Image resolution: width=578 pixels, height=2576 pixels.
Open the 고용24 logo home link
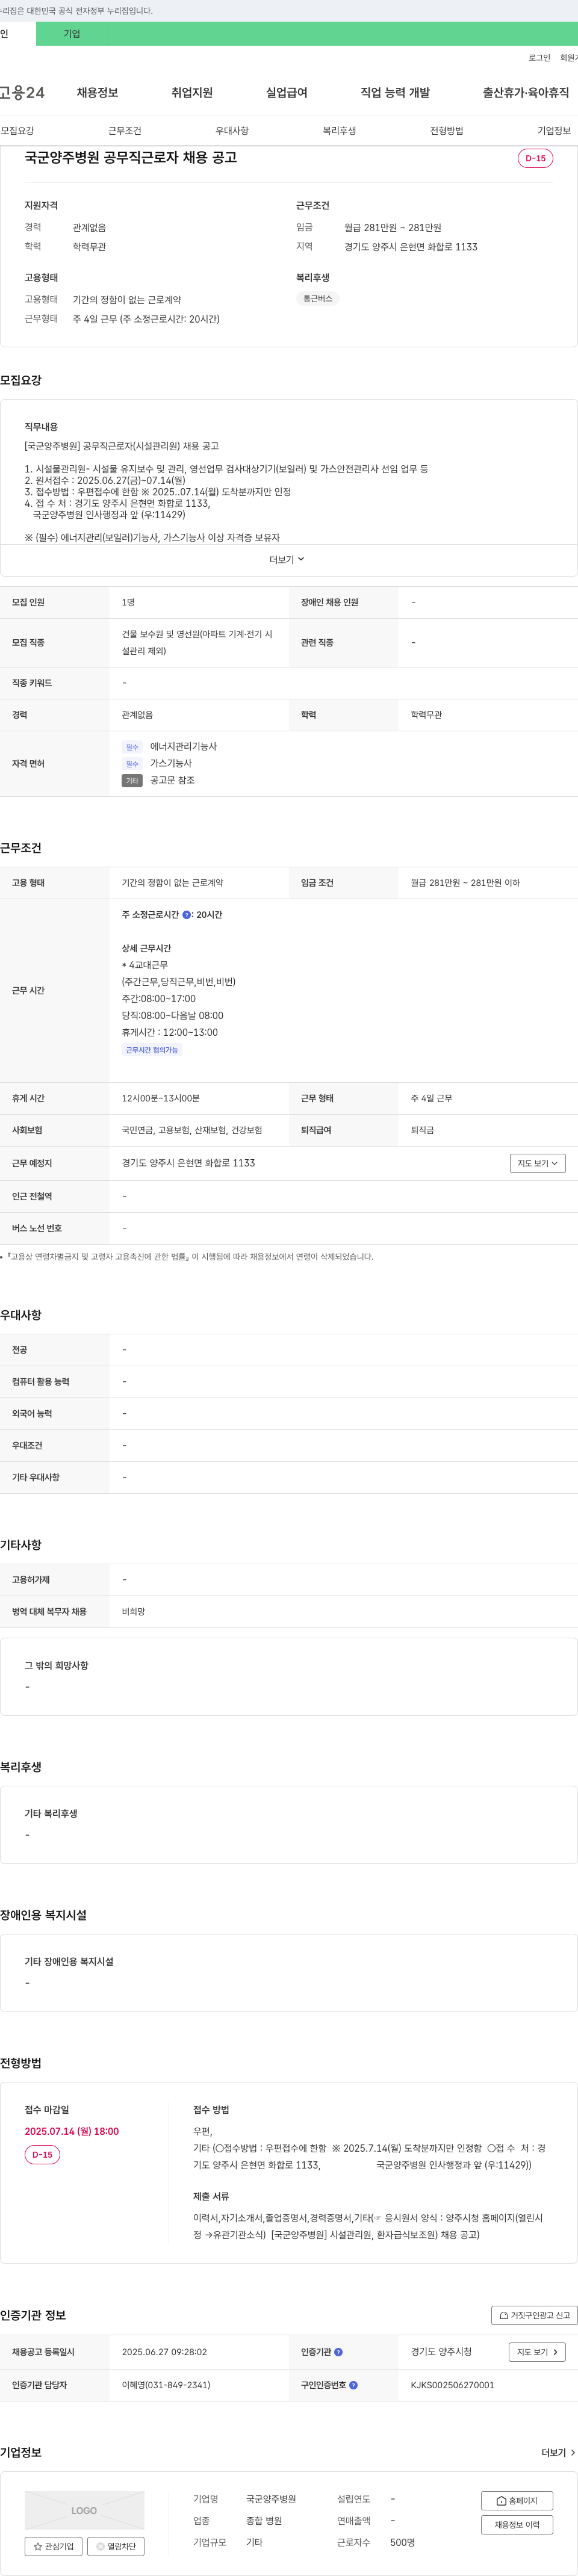22,93
